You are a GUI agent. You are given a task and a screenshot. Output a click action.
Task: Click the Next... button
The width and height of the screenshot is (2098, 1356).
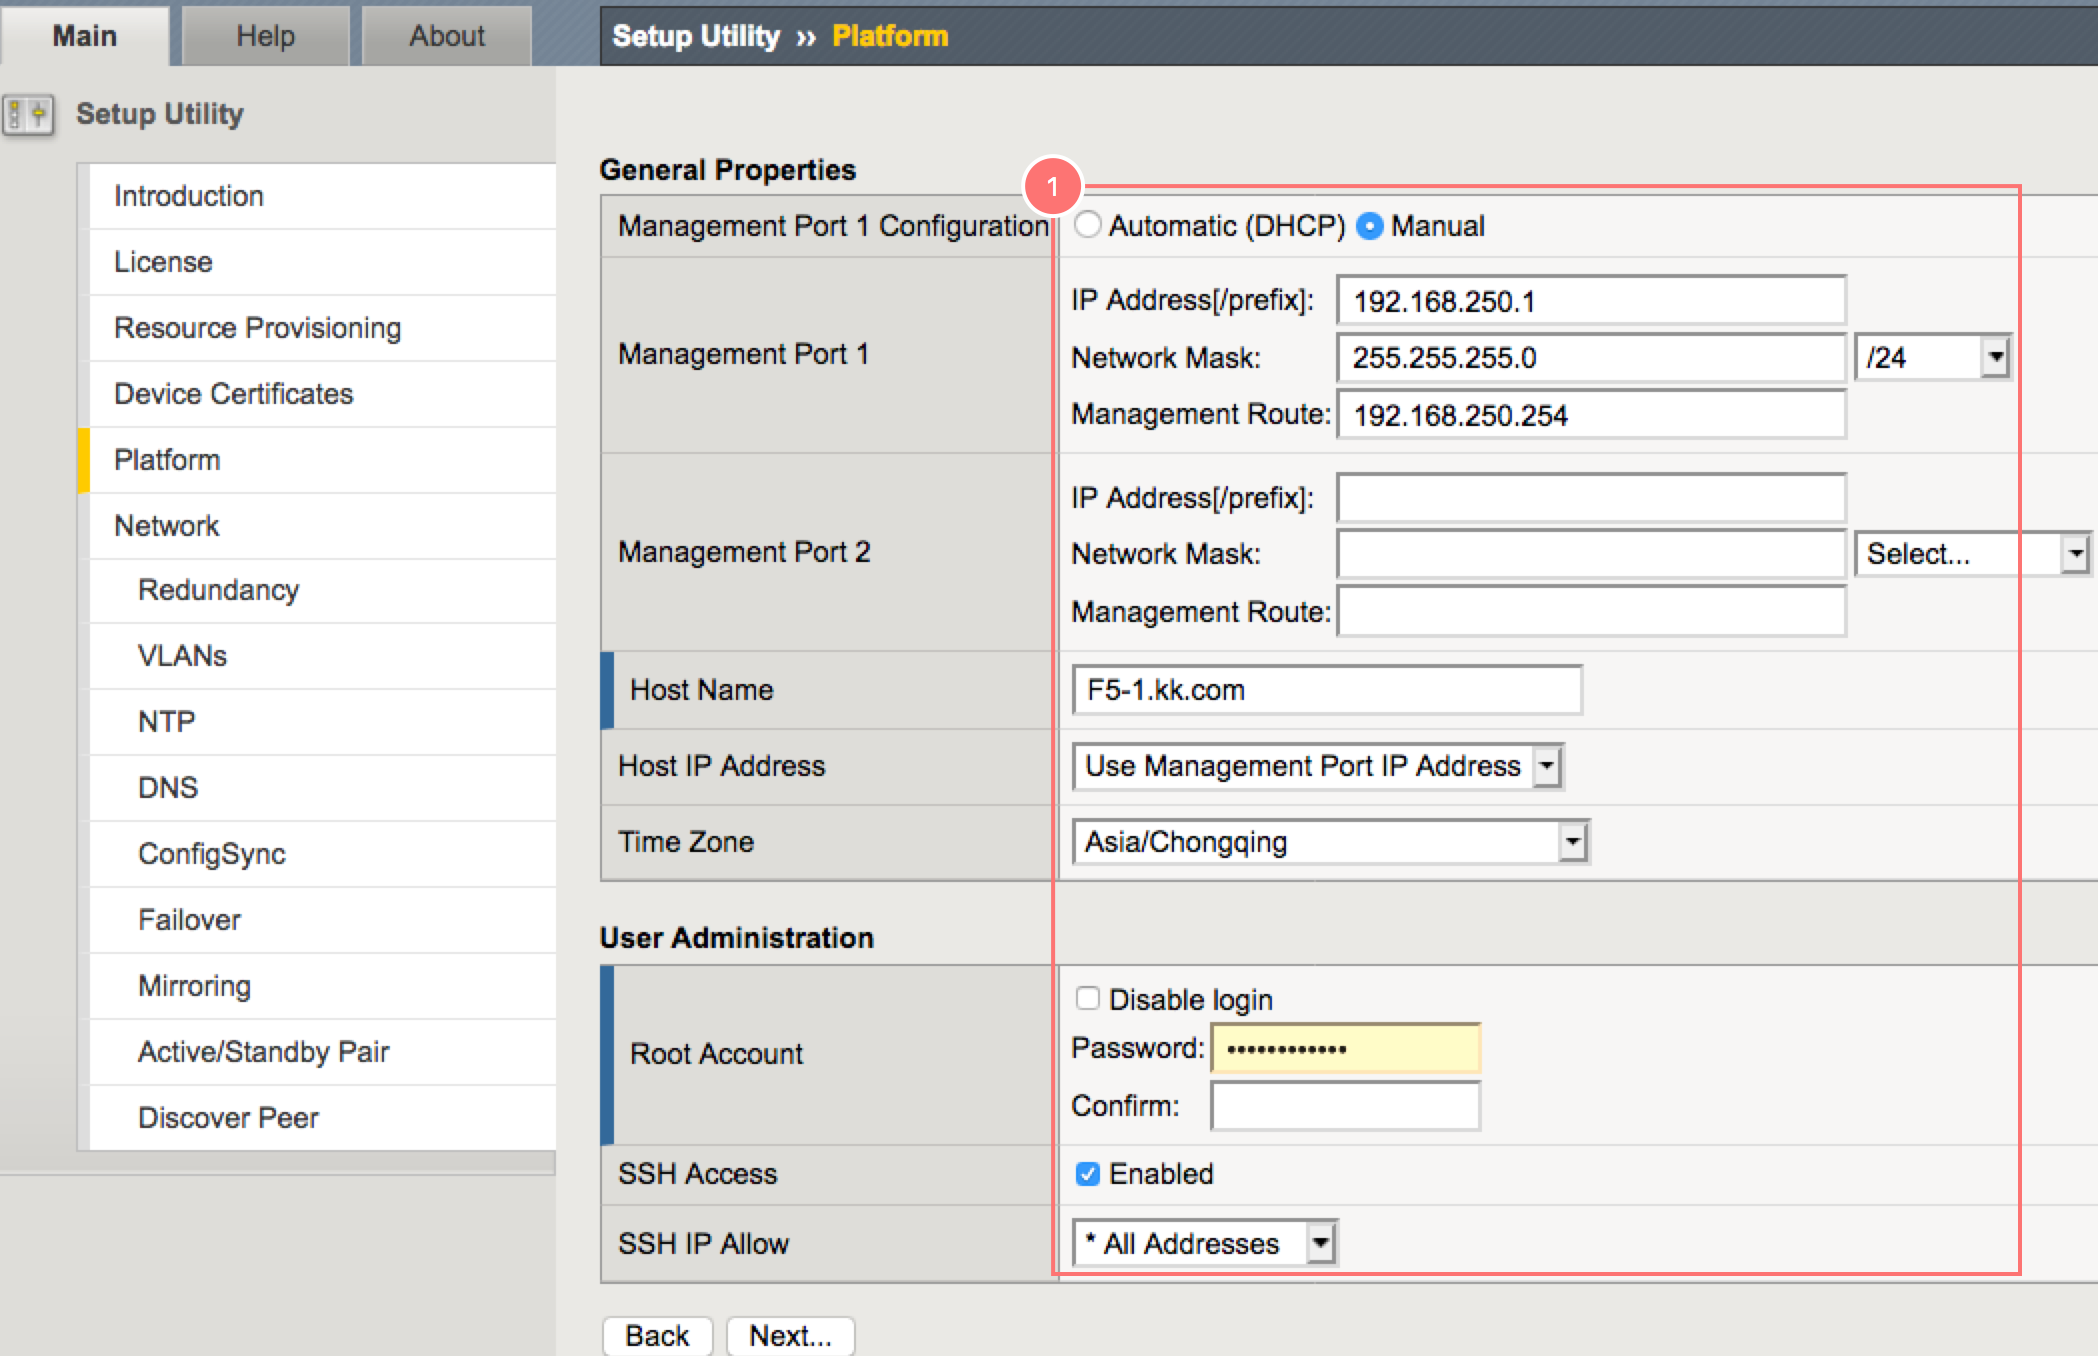[x=790, y=1336]
